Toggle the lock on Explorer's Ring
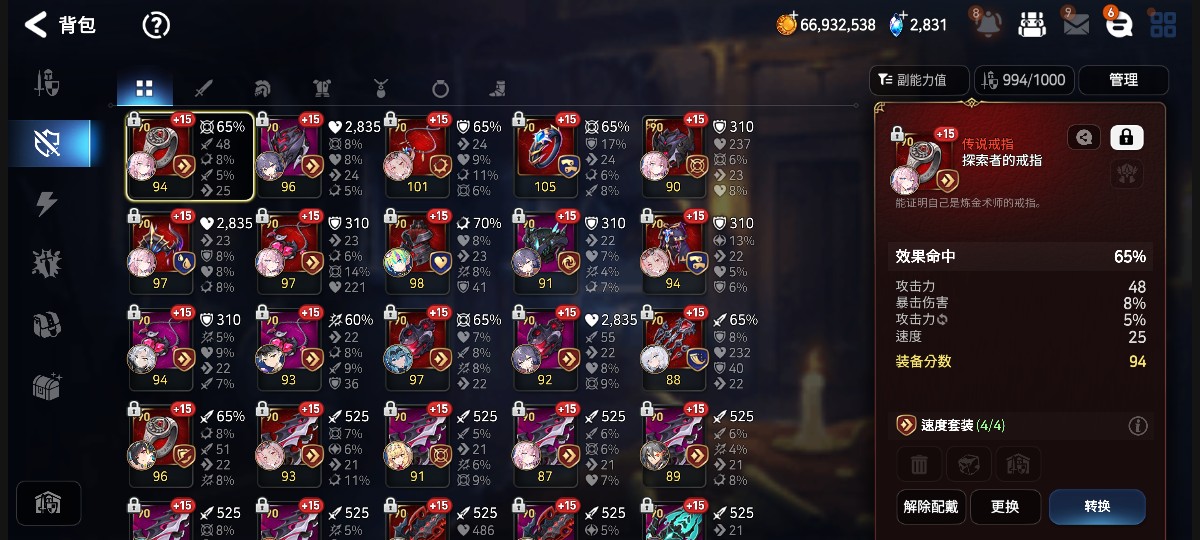This screenshot has width=1200, height=540. click(x=1127, y=137)
